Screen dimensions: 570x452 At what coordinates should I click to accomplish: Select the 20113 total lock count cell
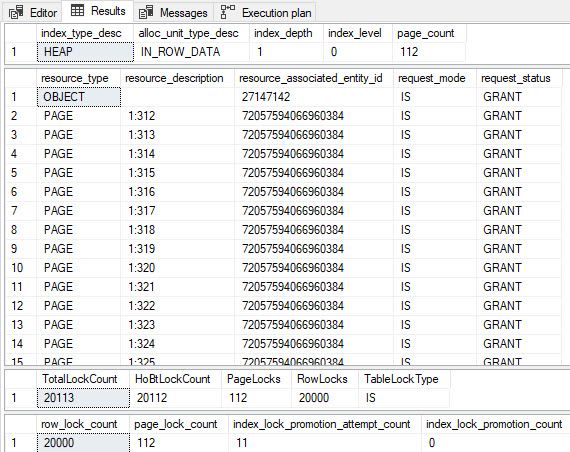tap(83, 398)
